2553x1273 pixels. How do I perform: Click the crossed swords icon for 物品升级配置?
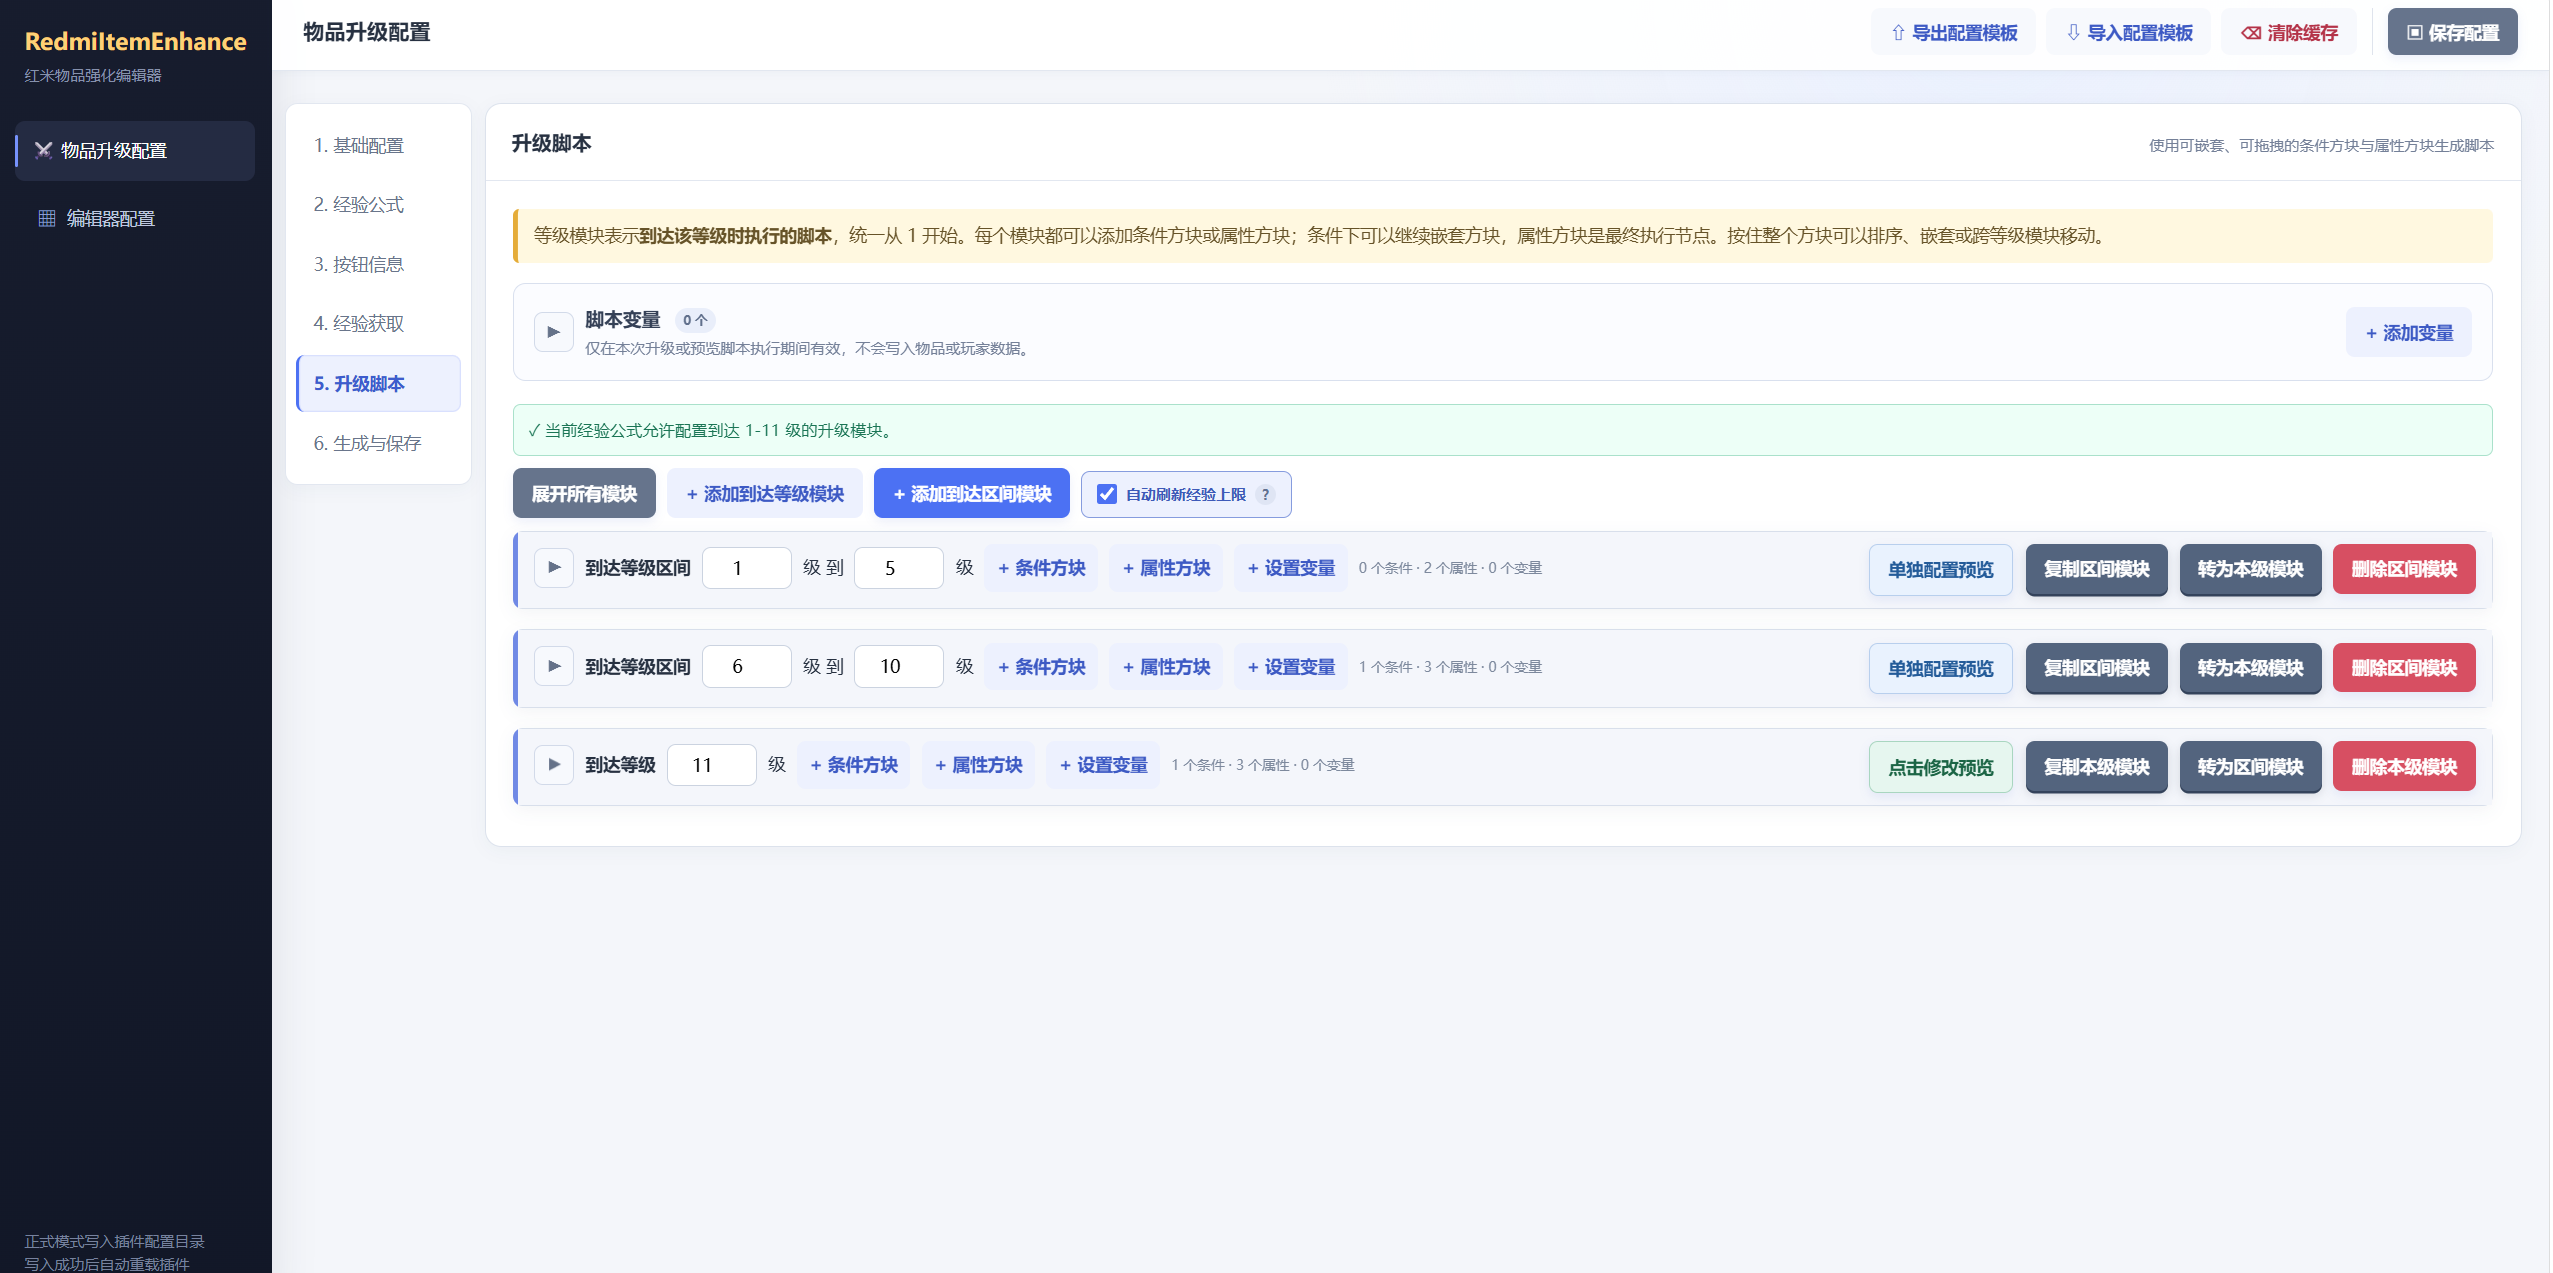click(43, 151)
